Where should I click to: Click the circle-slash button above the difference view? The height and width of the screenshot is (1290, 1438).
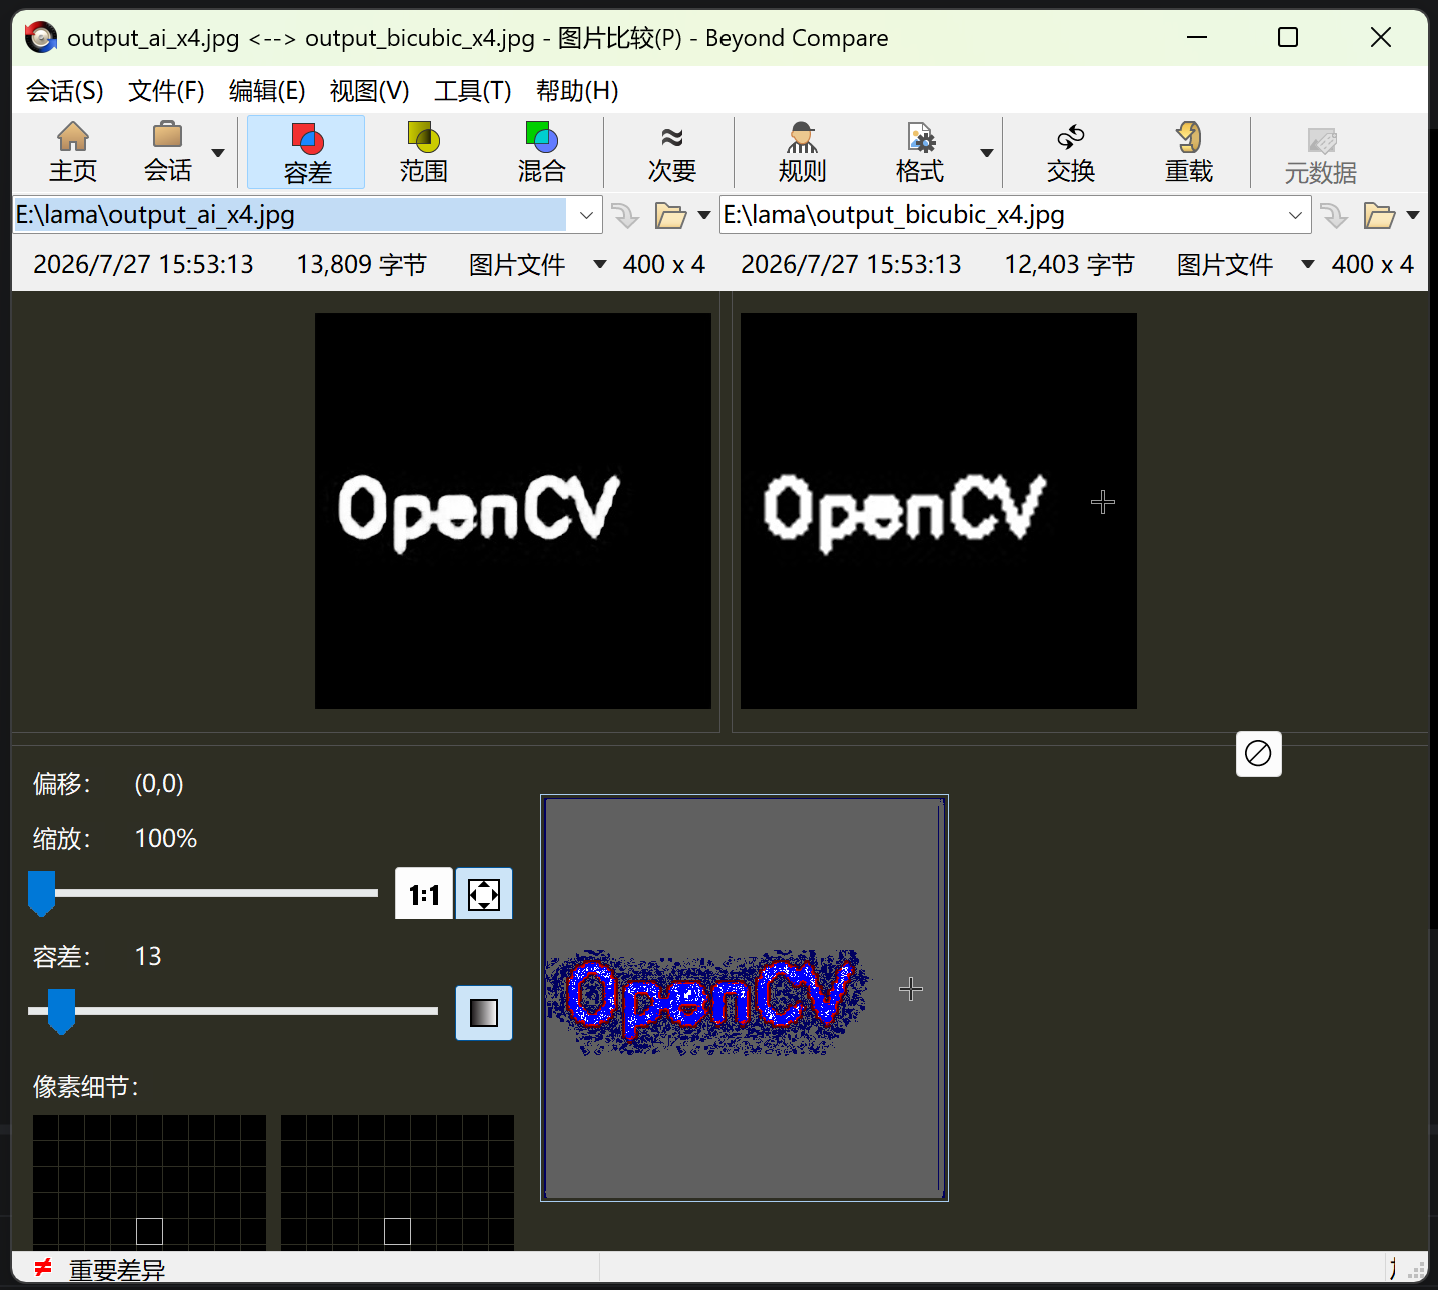1258,753
